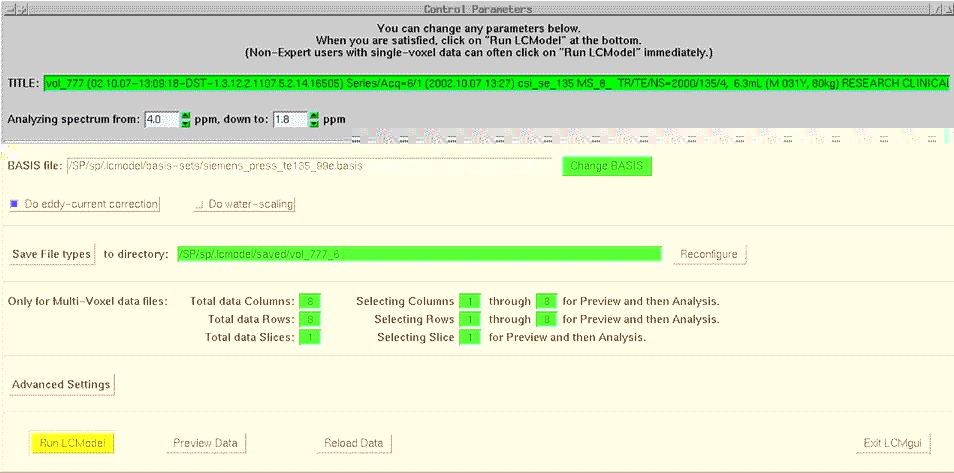Click the spectrum start ppm field showing 4.0
This screenshot has height=473, width=954.
pos(161,119)
